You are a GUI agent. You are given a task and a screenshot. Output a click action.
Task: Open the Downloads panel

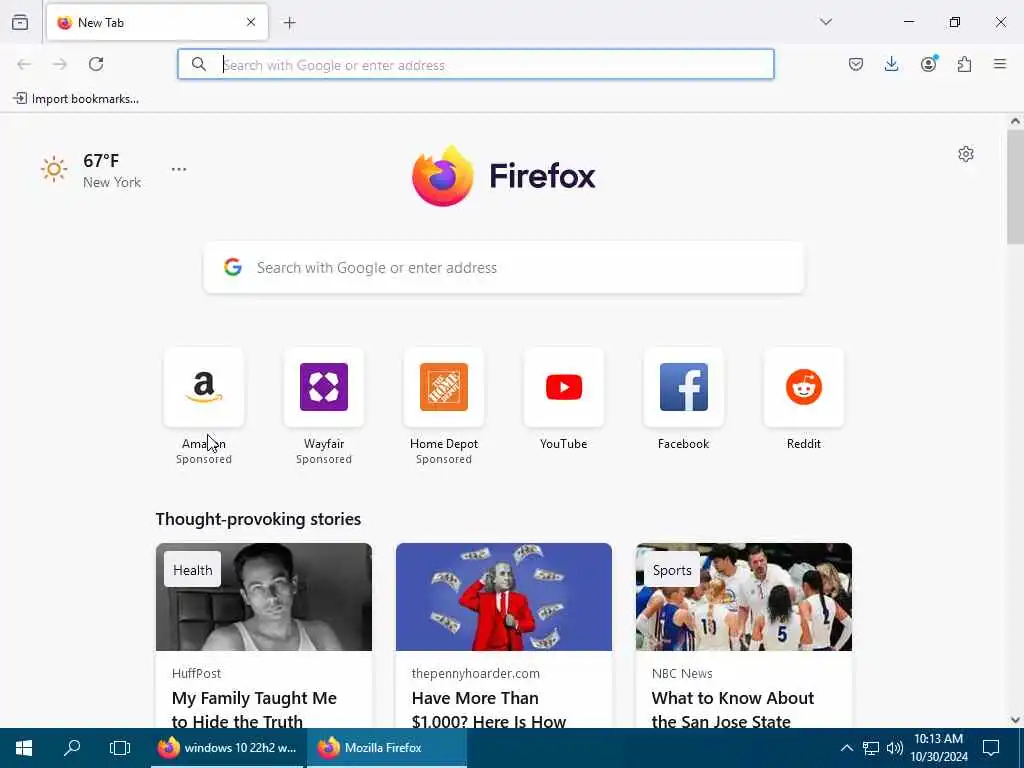891,64
